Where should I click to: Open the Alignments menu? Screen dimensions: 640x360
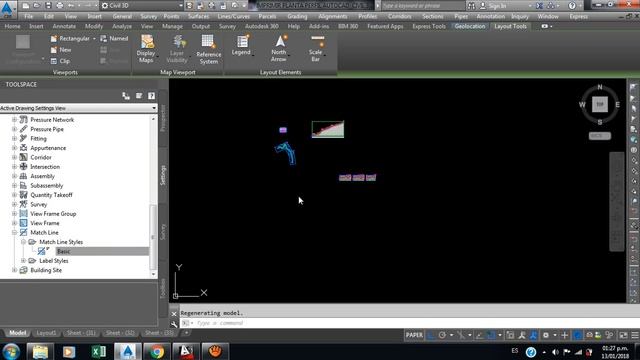point(333,16)
